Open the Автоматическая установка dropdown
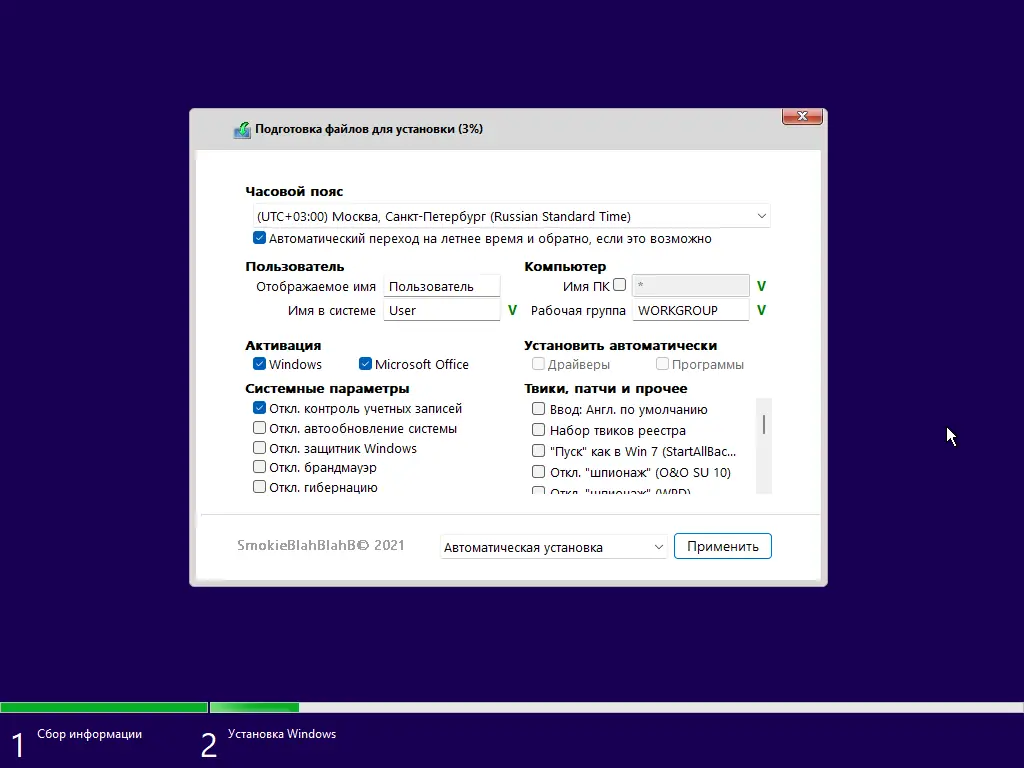This screenshot has width=1024, height=768. [x=658, y=546]
